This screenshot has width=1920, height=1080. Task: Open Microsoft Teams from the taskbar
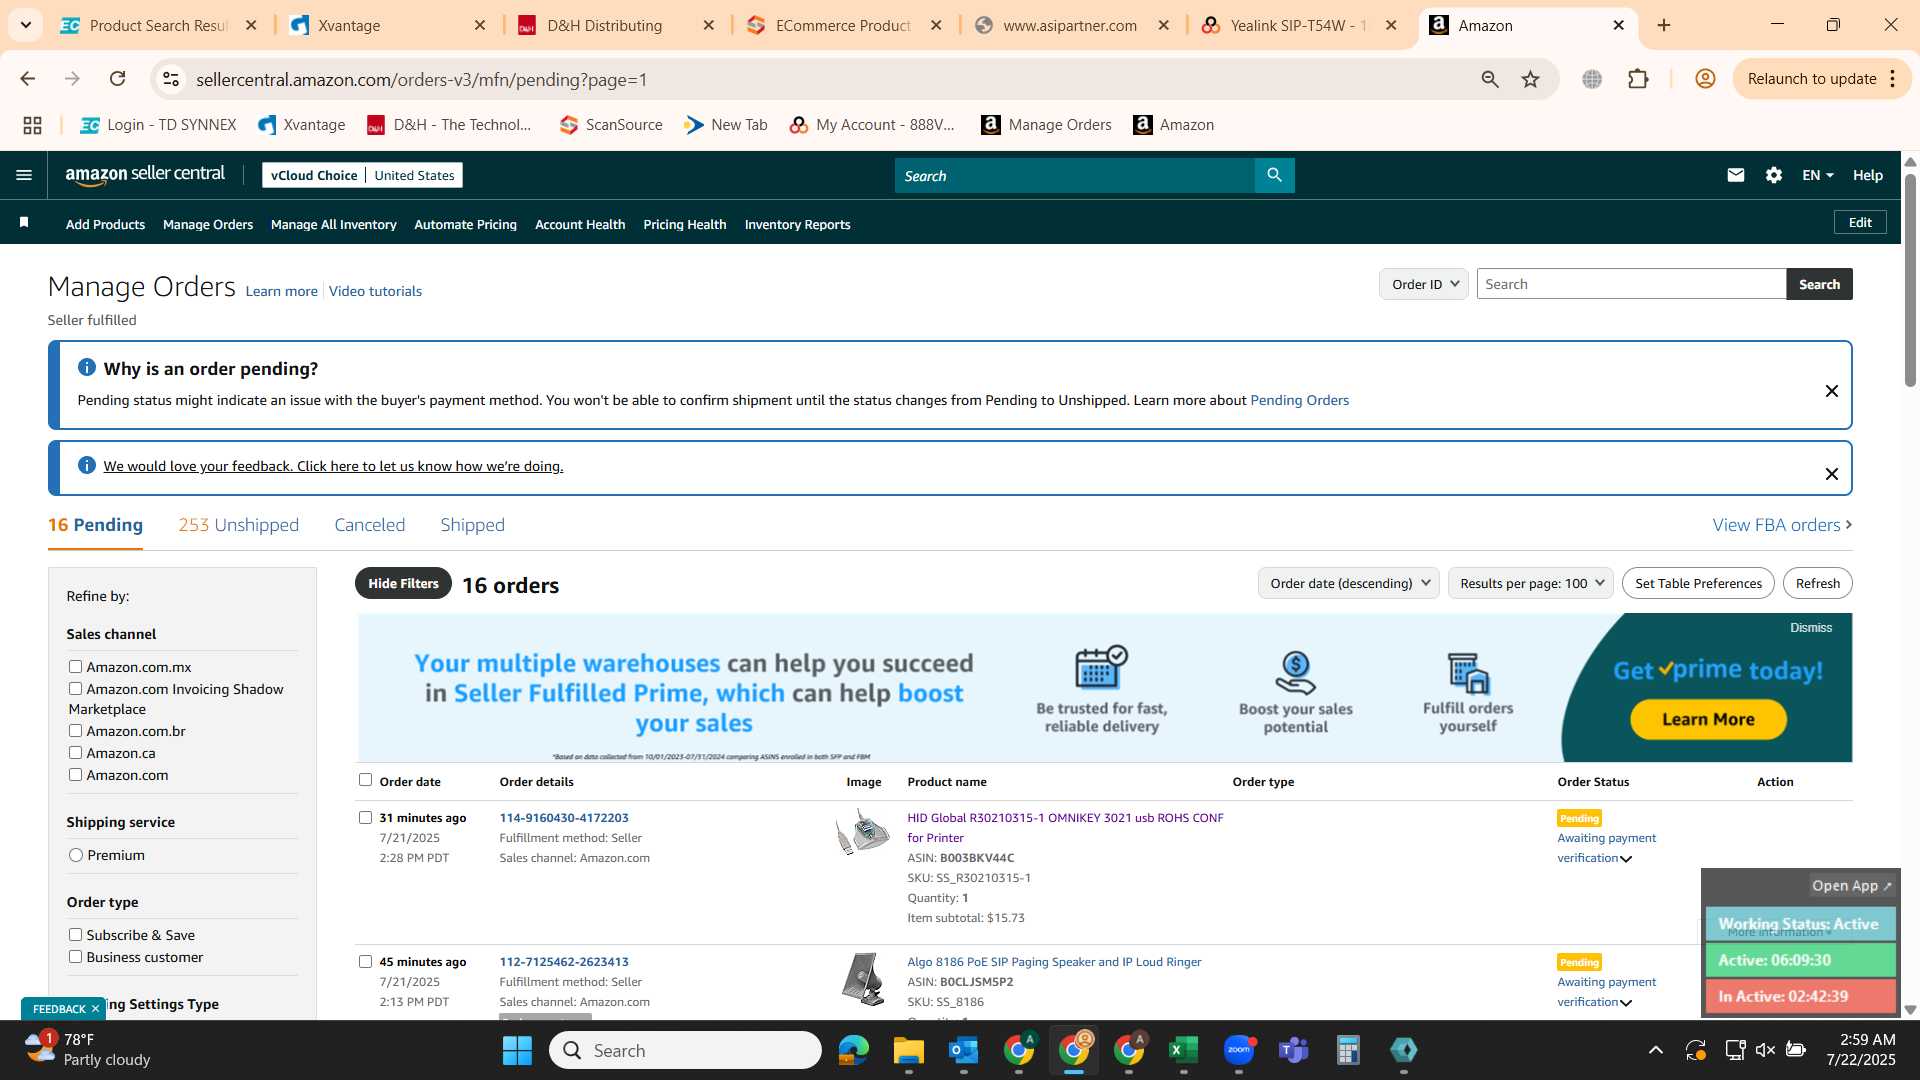1294,1050
